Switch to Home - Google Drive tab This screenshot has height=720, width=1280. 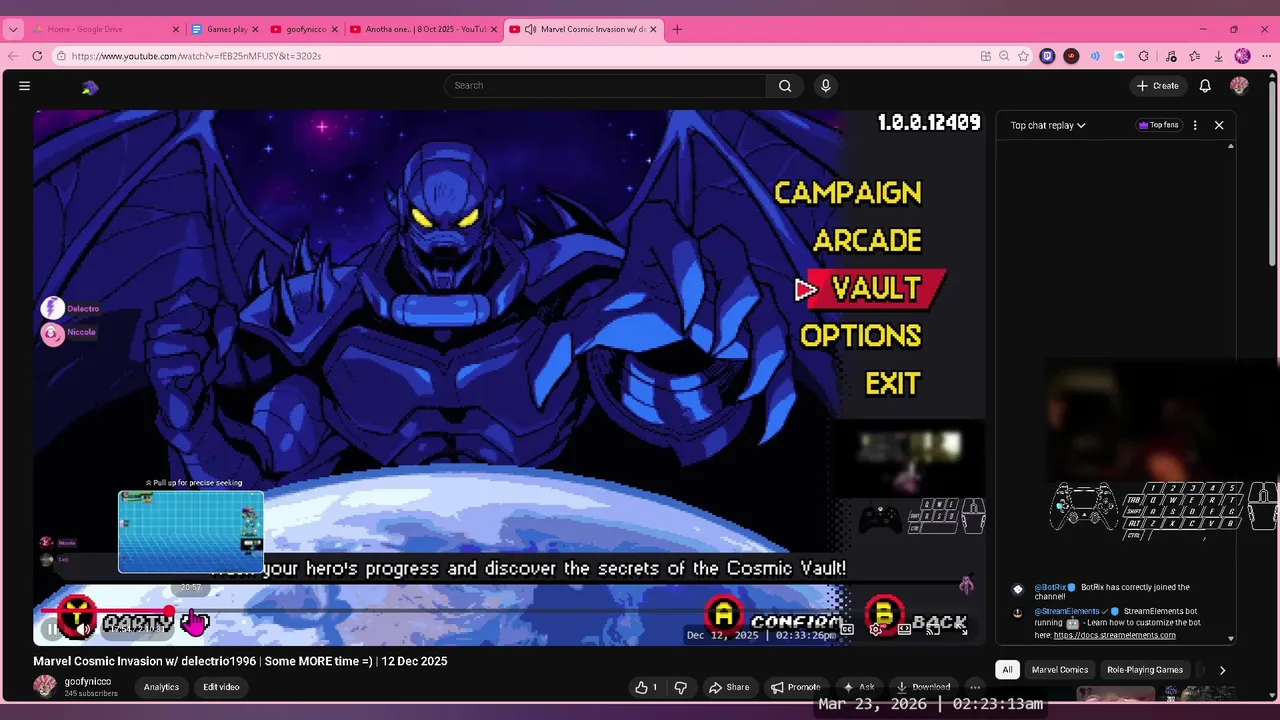pyautogui.click(x=106, y=29)
